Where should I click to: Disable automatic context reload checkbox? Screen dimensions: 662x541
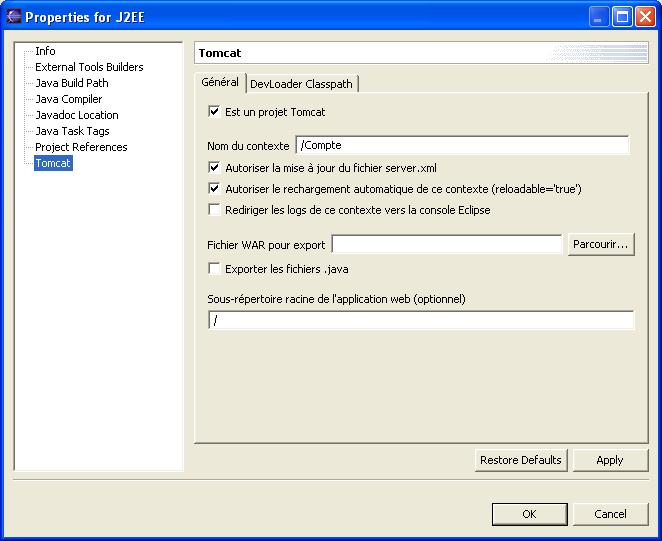point(214,188)
